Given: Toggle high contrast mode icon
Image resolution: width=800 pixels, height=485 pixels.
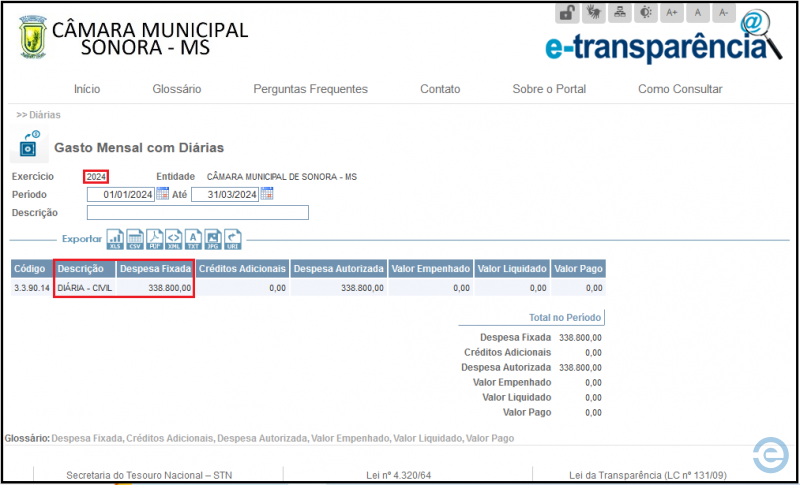Looking at the screenshot, I should pos(646,13).
